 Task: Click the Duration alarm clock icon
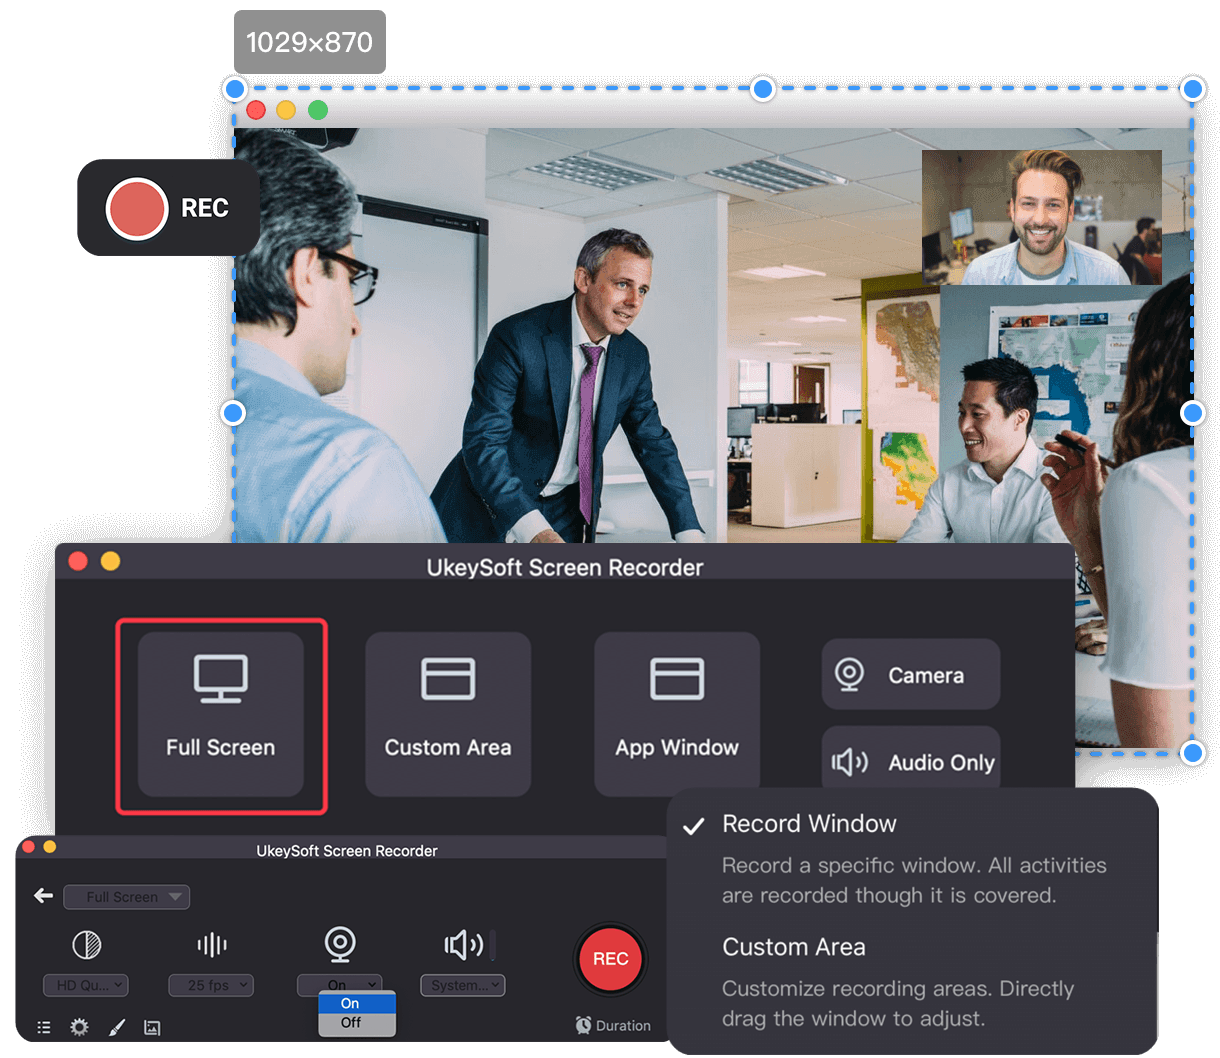[583, 1025]
